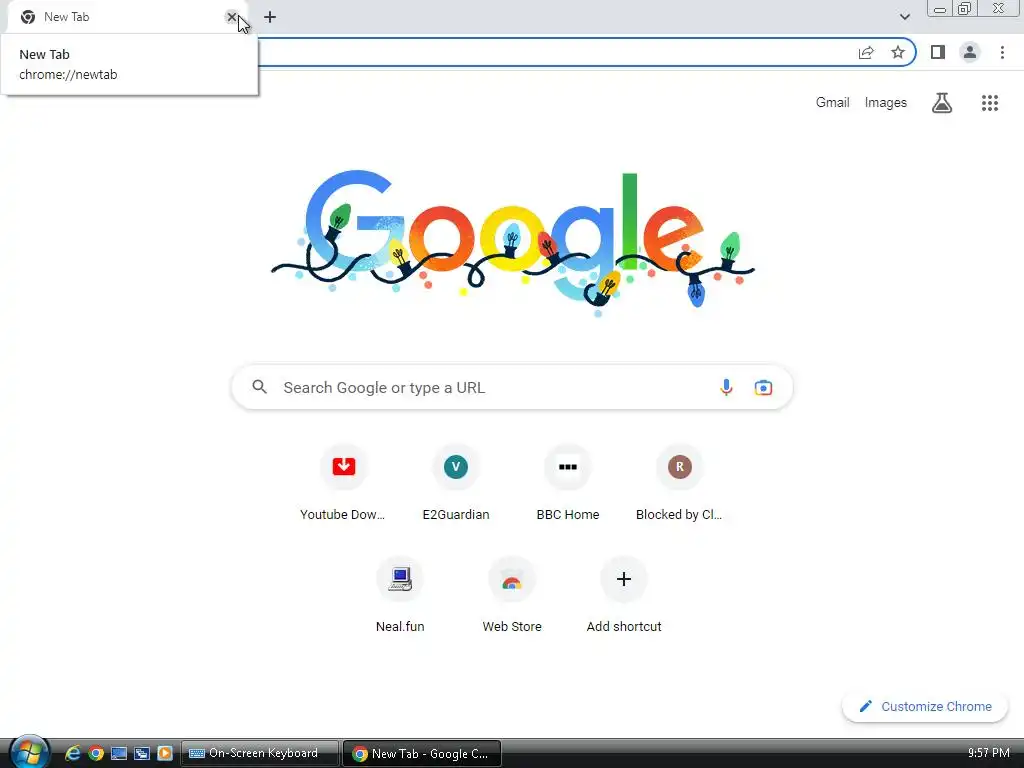
Task: Open the profile avatar menu
Action: click(x=970, y=52)
